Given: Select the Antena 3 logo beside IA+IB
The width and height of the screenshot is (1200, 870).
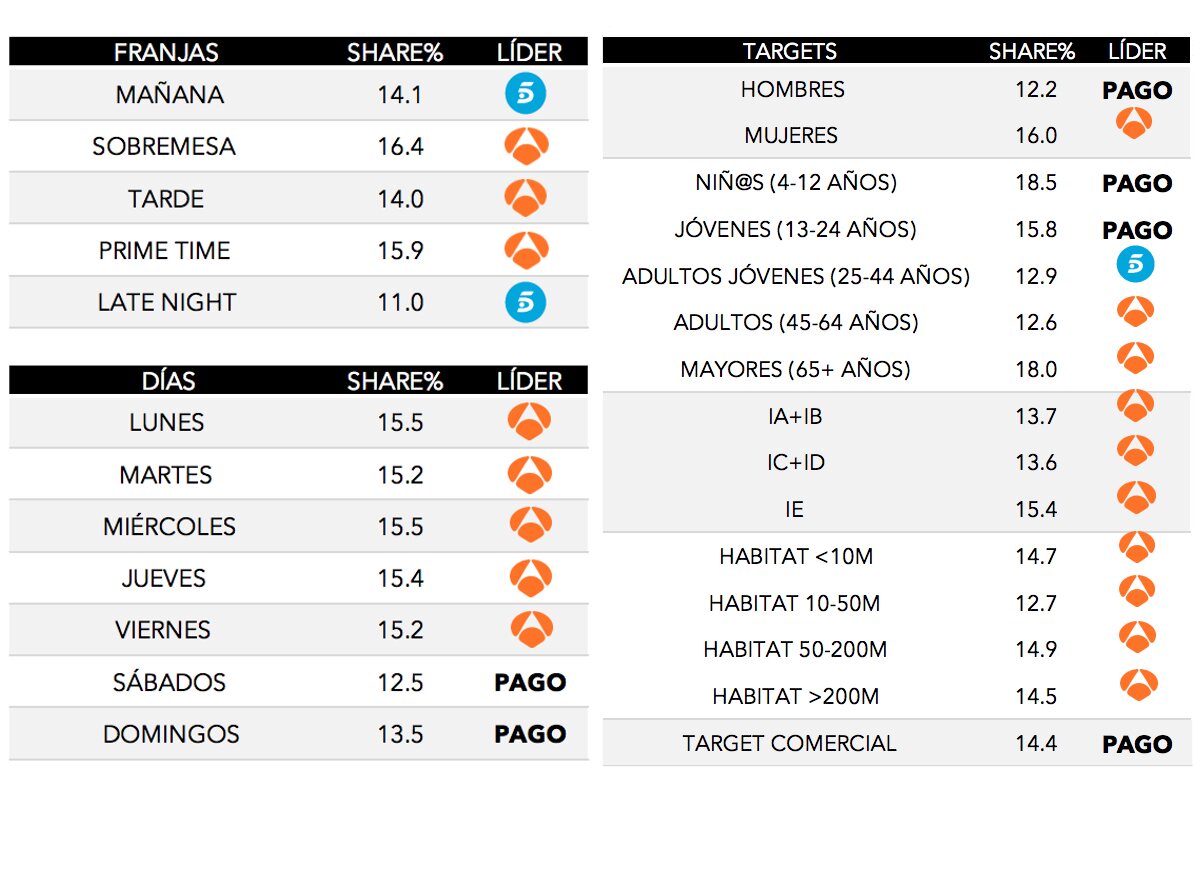Looking at the screenshot, I should pyautogui.click(x=1135, y=405).
